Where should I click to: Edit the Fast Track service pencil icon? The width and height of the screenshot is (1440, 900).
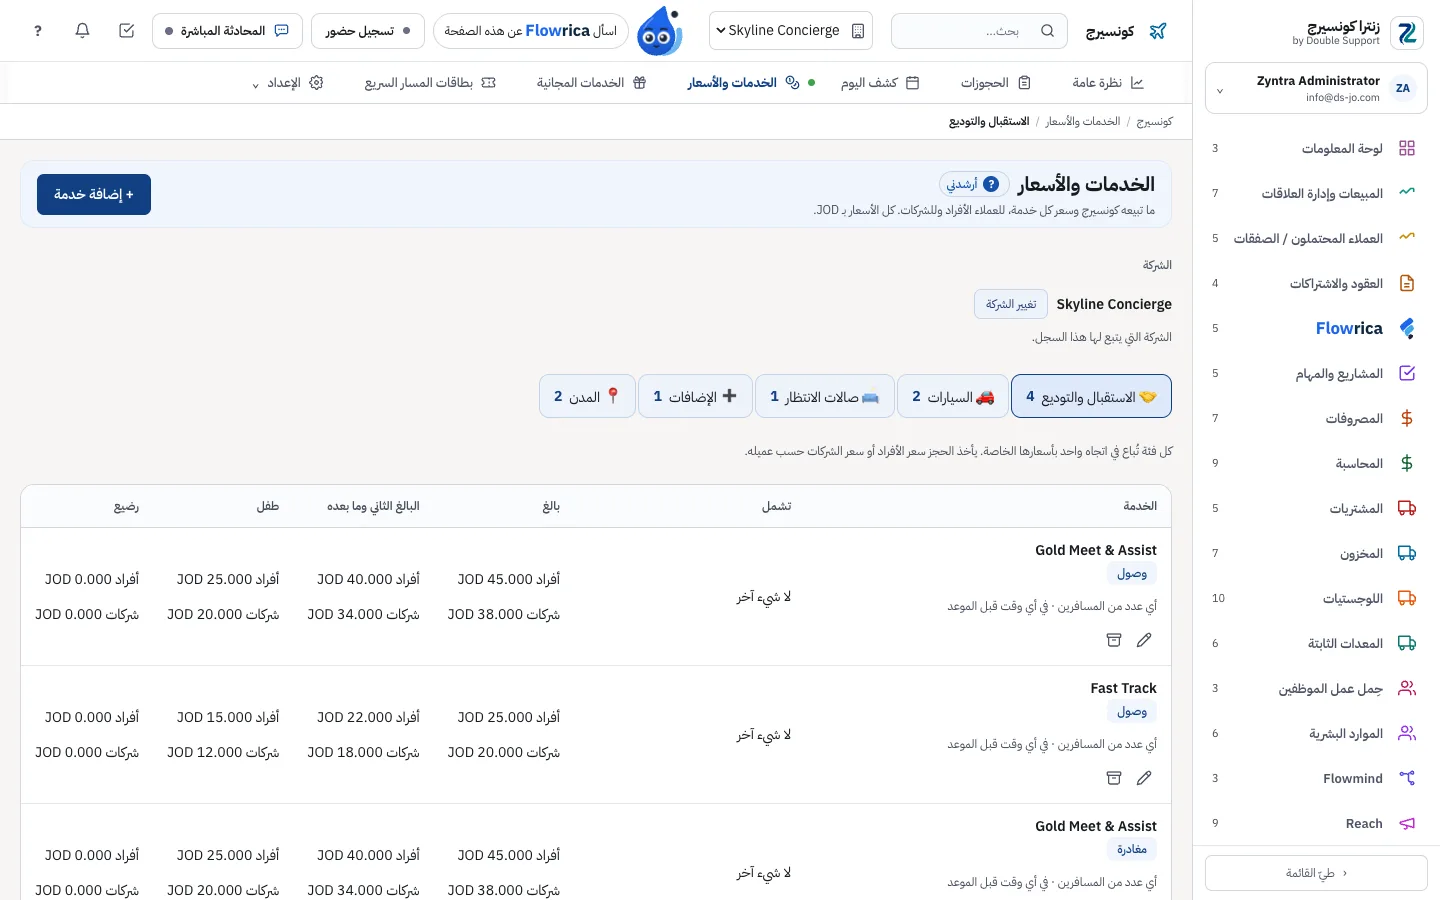point(1144,778)
